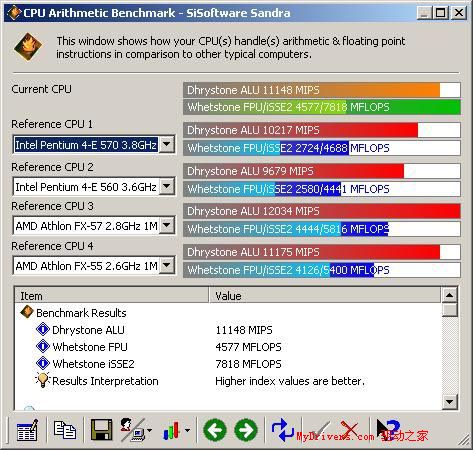The width and height of the screenshot is (473, 450).
Task: Open the Reference CPU 4 dropdown arrow
Action: tap(167, 266)
